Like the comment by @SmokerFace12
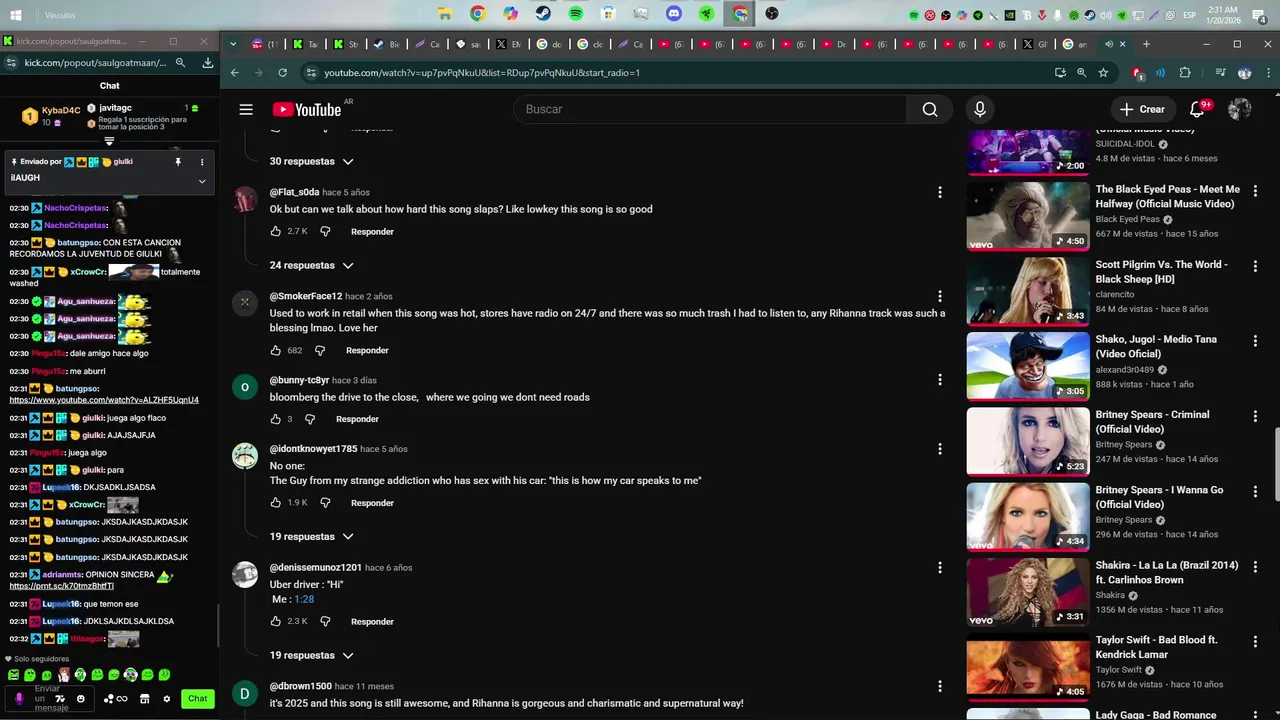 pos(276,350)
